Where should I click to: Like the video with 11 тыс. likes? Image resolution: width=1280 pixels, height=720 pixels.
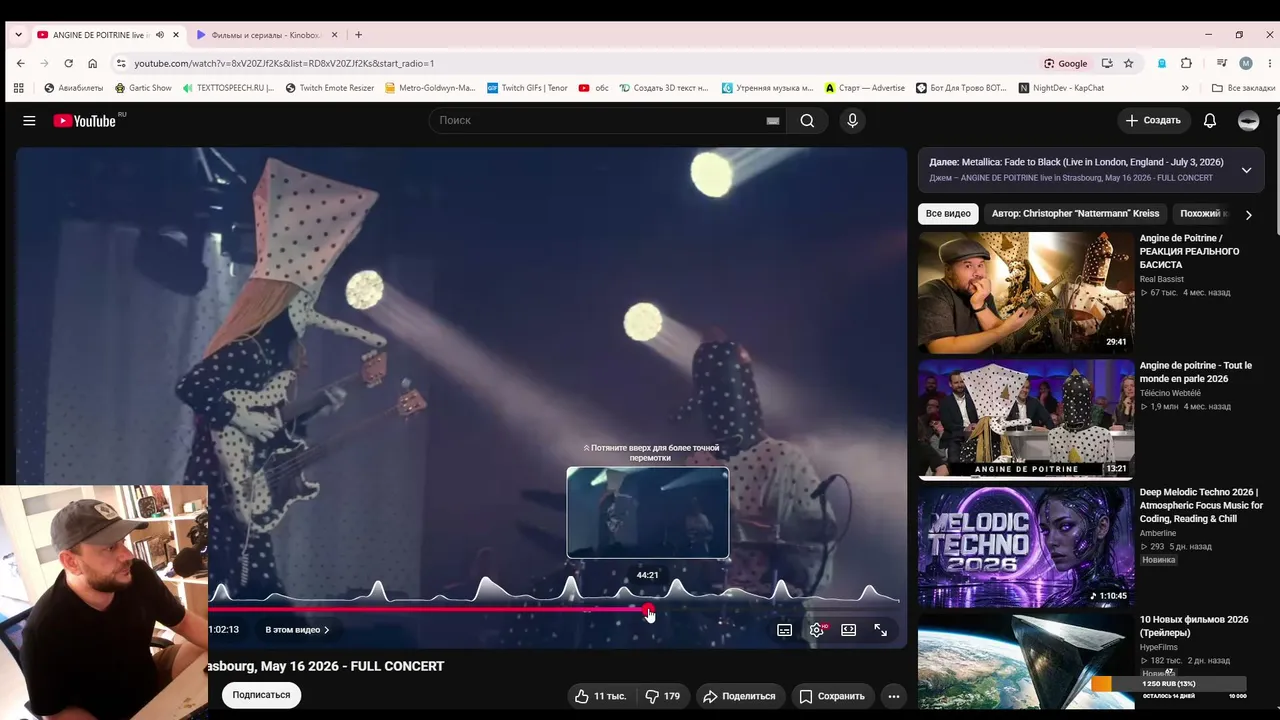[x=600, y=696]
